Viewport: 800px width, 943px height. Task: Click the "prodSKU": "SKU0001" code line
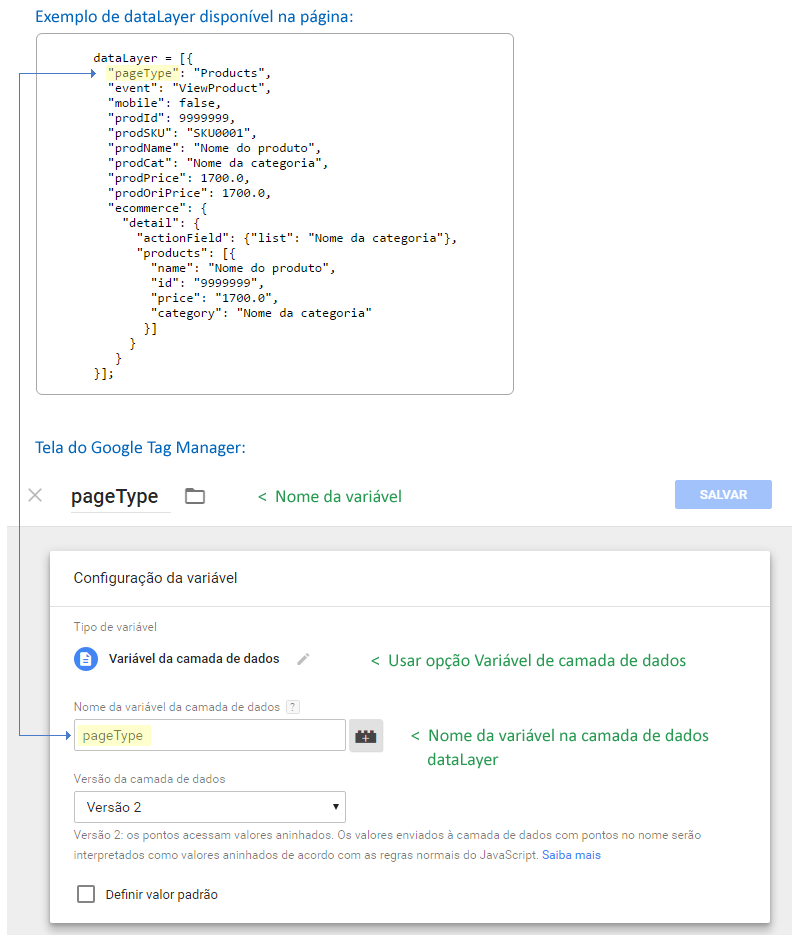[x=182, y=134]
